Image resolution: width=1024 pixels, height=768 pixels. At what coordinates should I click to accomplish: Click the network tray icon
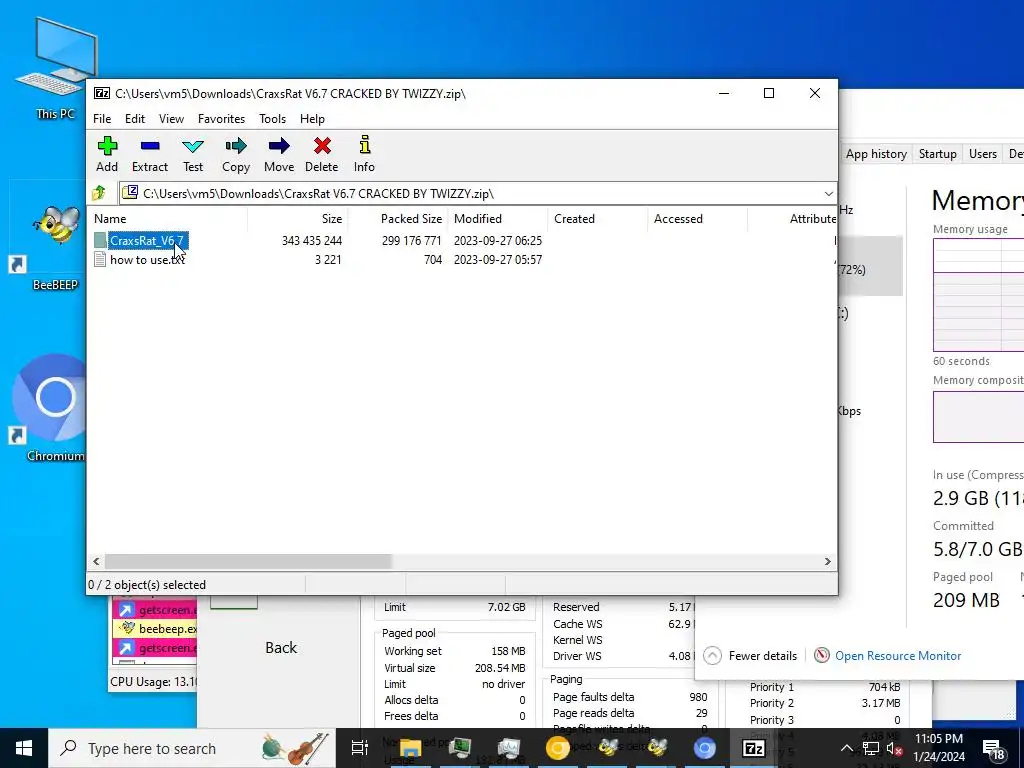871,748
